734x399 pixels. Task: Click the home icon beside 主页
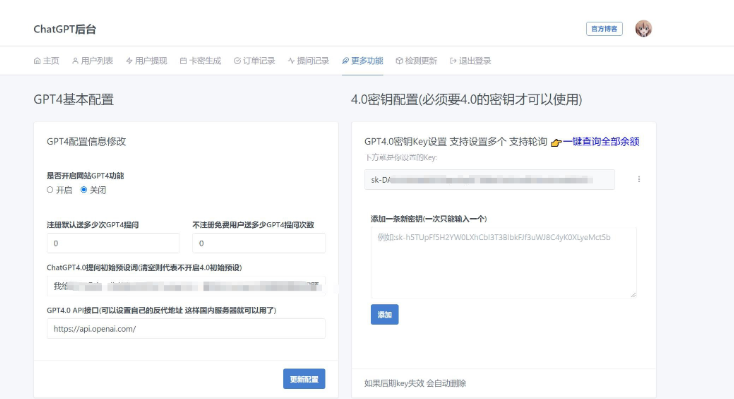click(37, 61)
